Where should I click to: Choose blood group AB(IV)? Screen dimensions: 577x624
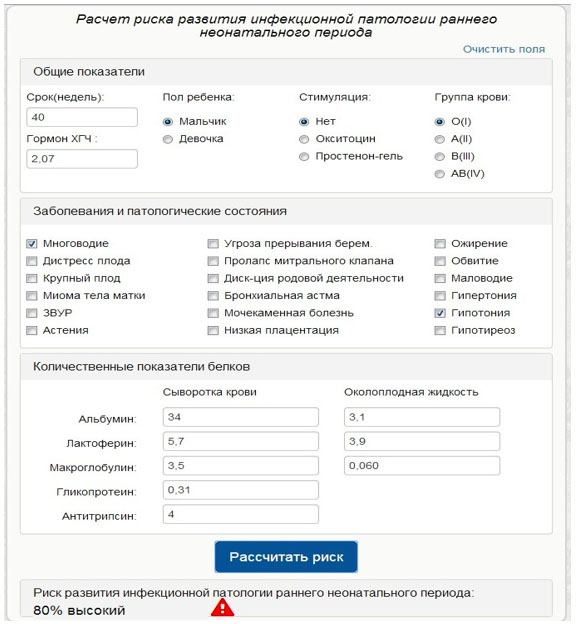point(440,174)
